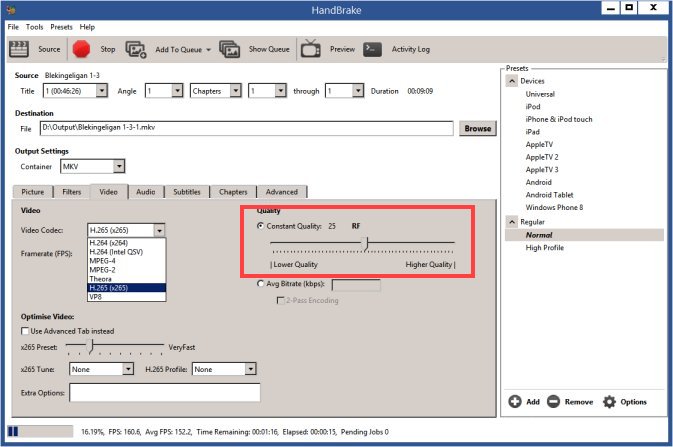This screenshot has width=673, height=447.
Task: Select the High Profile preset
Action: tap(545, 247)
